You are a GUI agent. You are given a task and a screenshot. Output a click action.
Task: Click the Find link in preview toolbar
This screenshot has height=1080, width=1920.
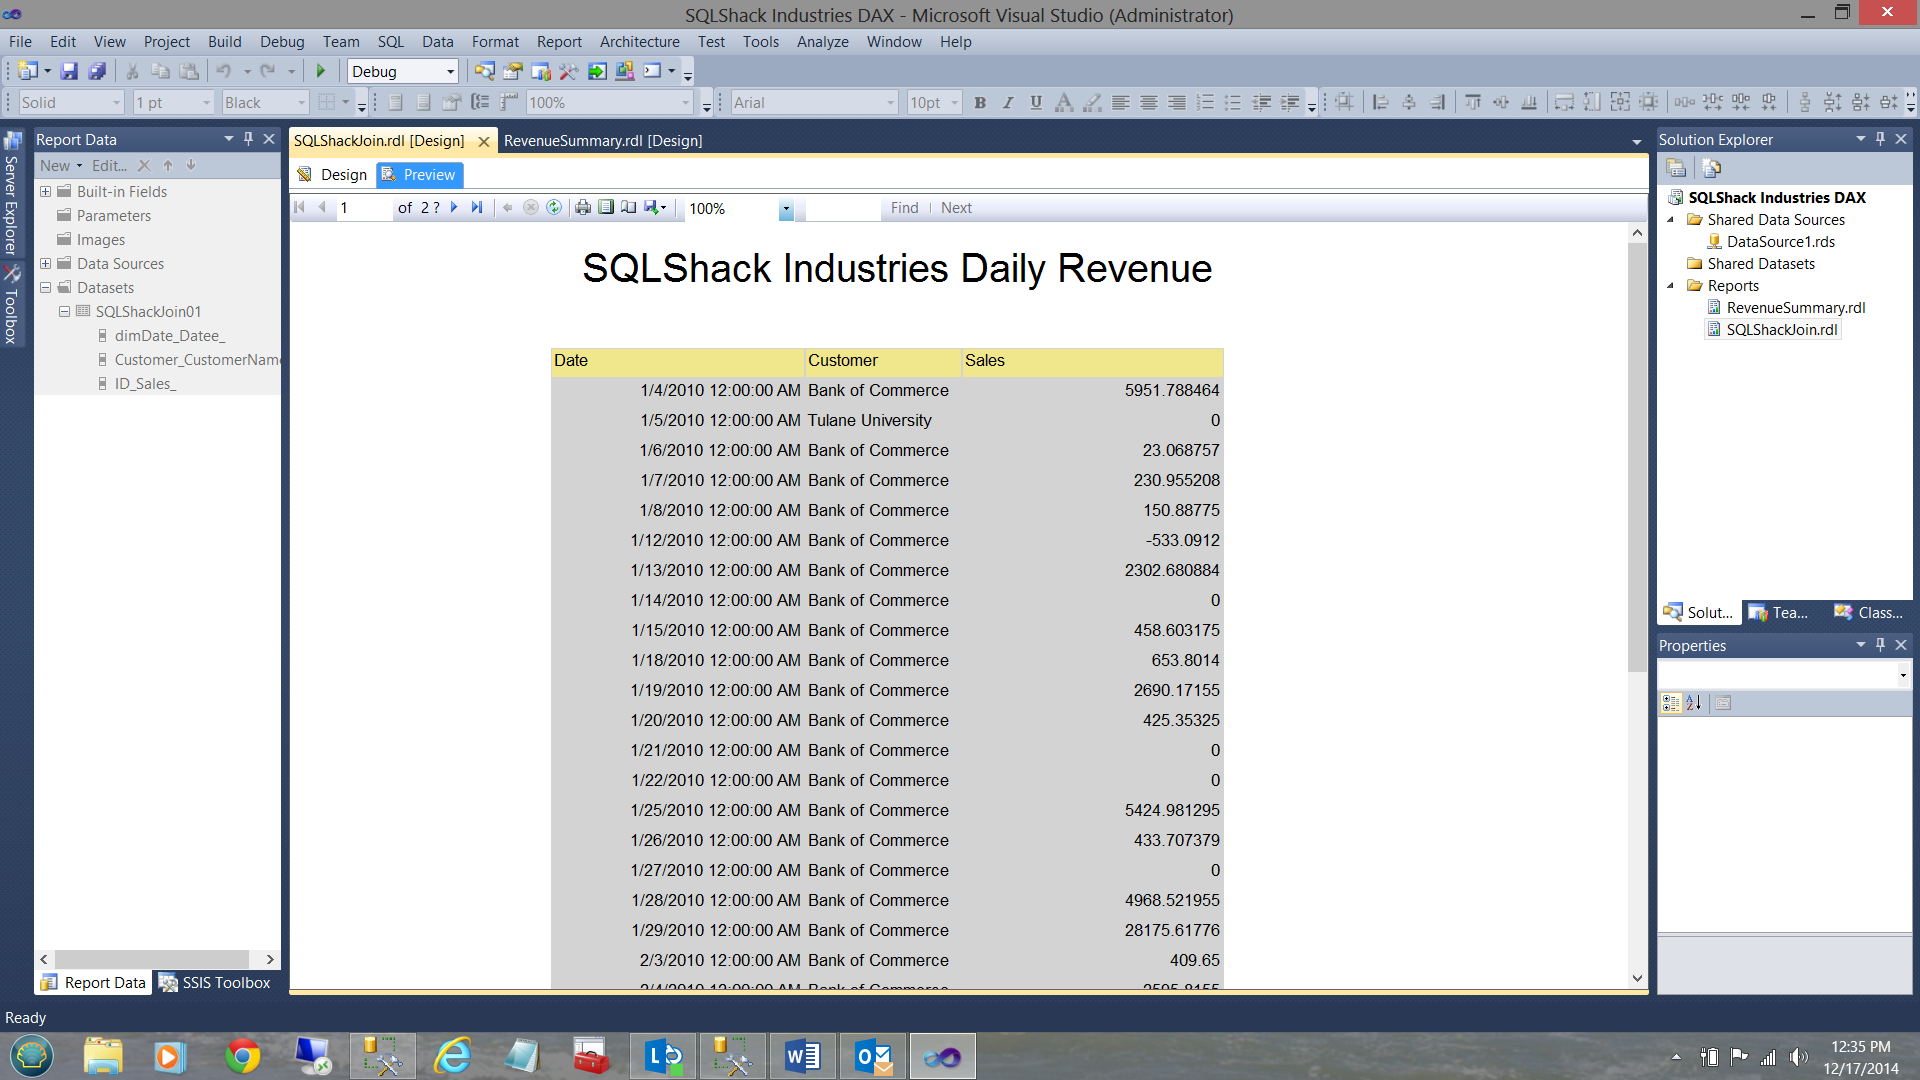pyautogui.click(x=904, y=208)
